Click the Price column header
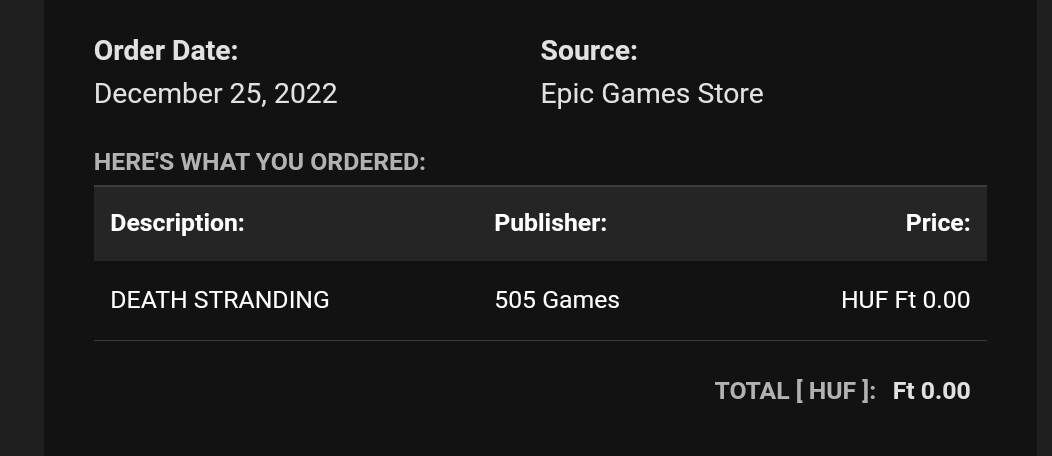 pos(937,223)
